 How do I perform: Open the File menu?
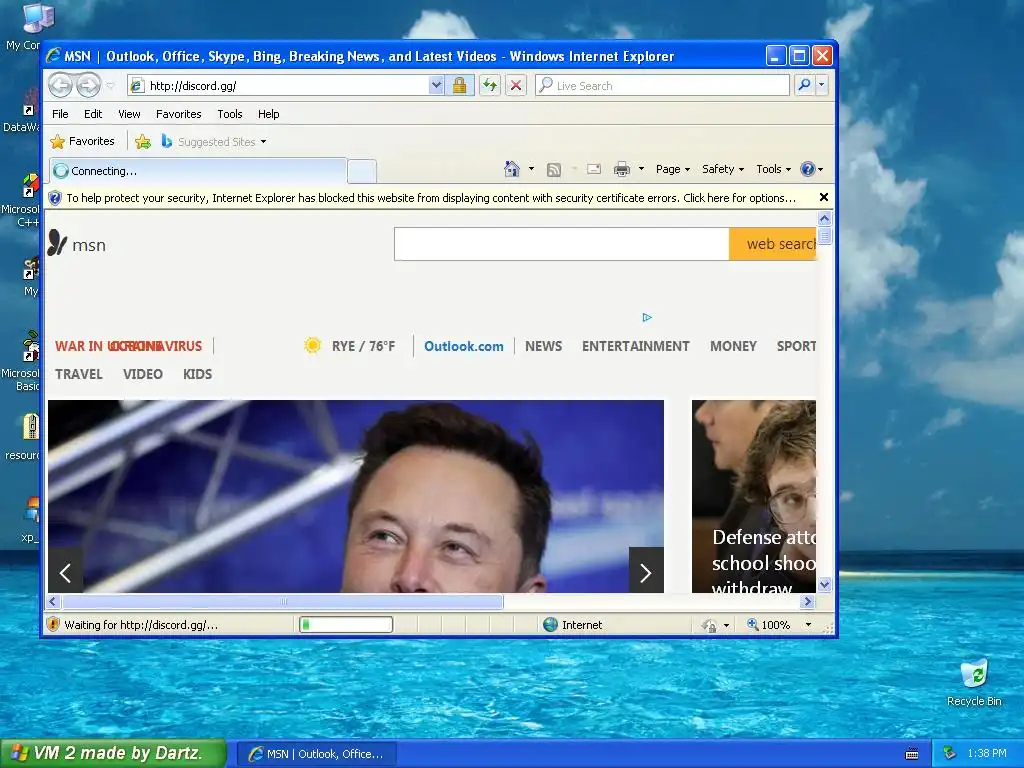[60, 114]
